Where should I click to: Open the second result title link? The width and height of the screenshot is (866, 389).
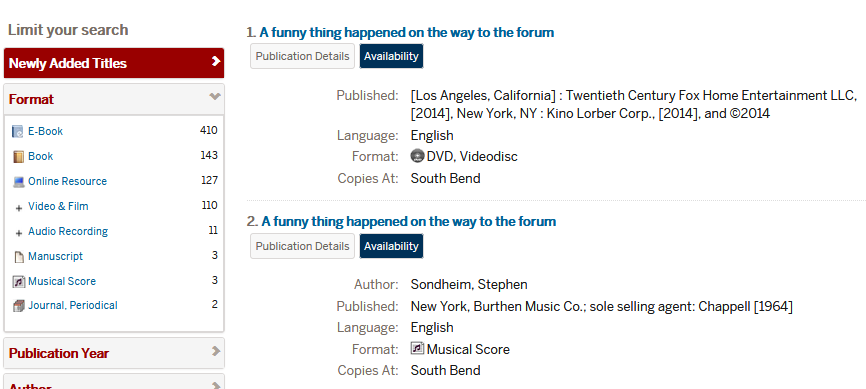409,222
